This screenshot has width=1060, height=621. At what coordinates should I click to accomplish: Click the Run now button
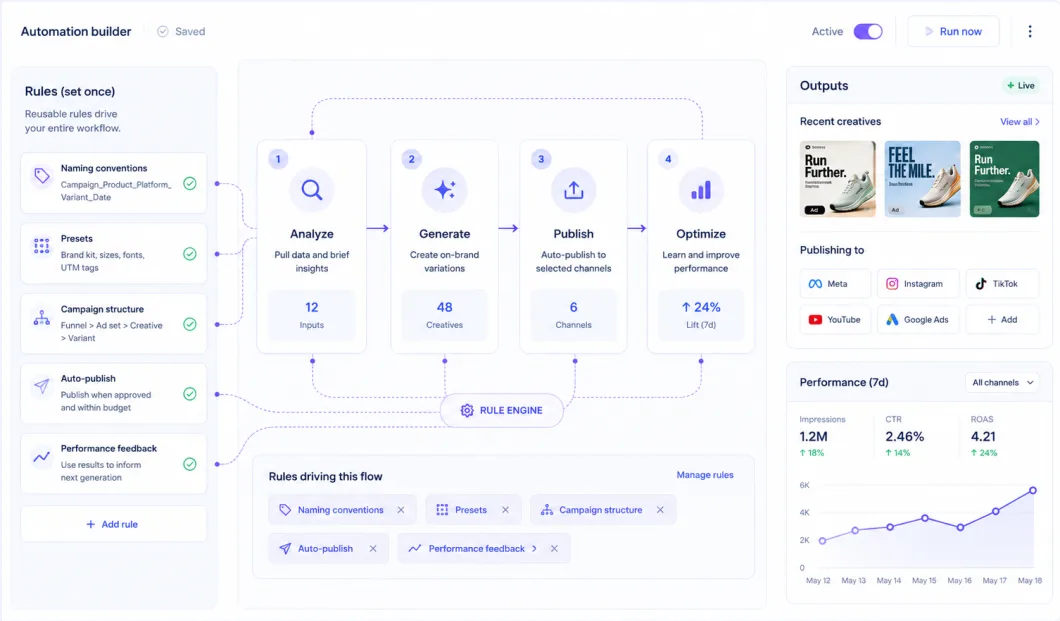pos(953,31)
